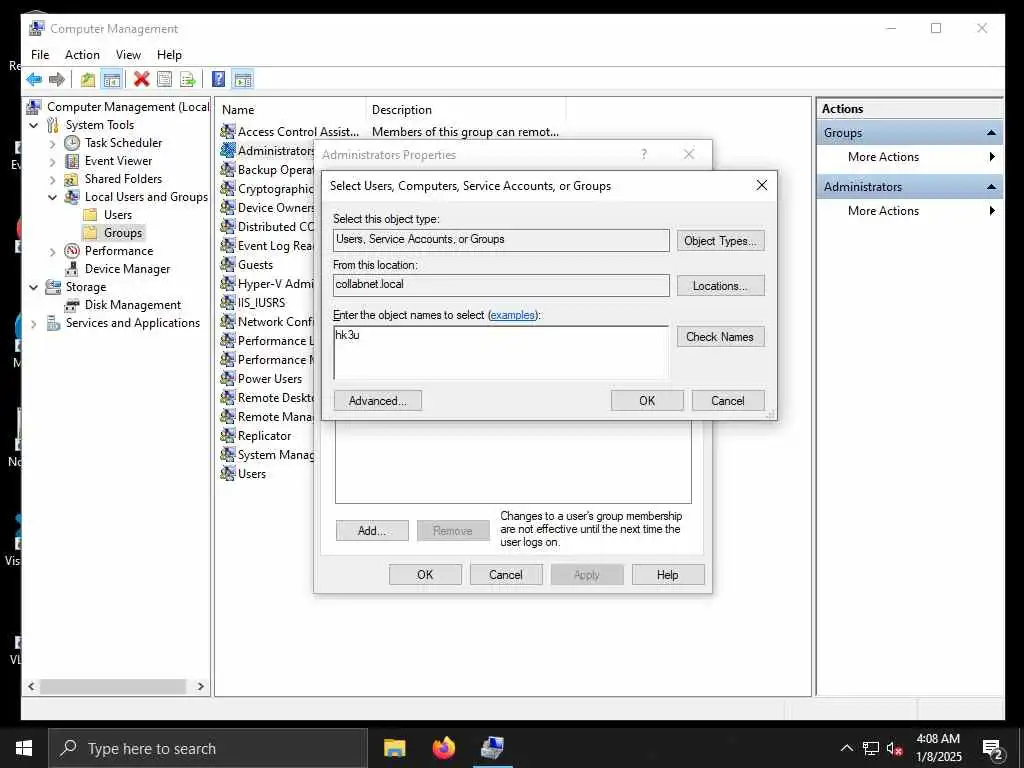Click the Locations button
Viewport: 1024px width, 768px height.
coord(720,286)
